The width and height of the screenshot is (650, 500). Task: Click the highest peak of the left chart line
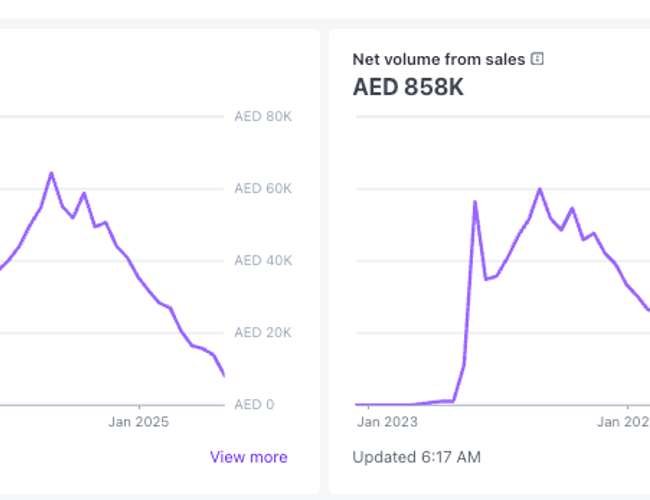tap(51, 173)
